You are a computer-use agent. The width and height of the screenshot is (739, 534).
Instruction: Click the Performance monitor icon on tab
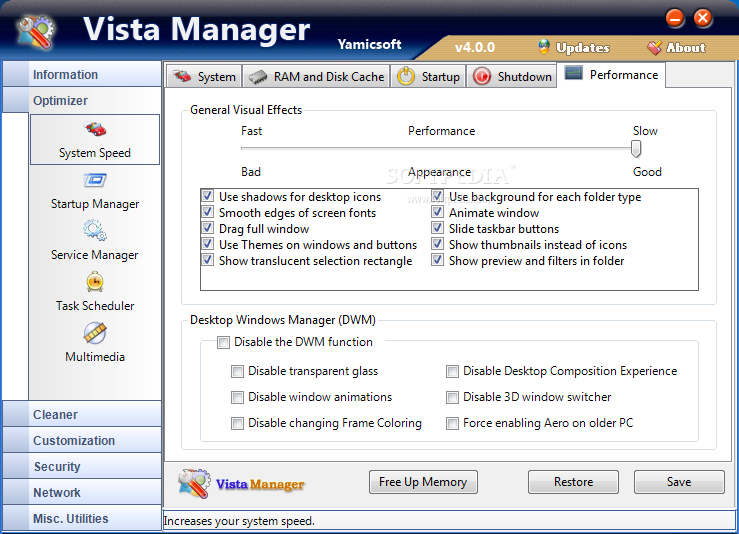(574, 73)
